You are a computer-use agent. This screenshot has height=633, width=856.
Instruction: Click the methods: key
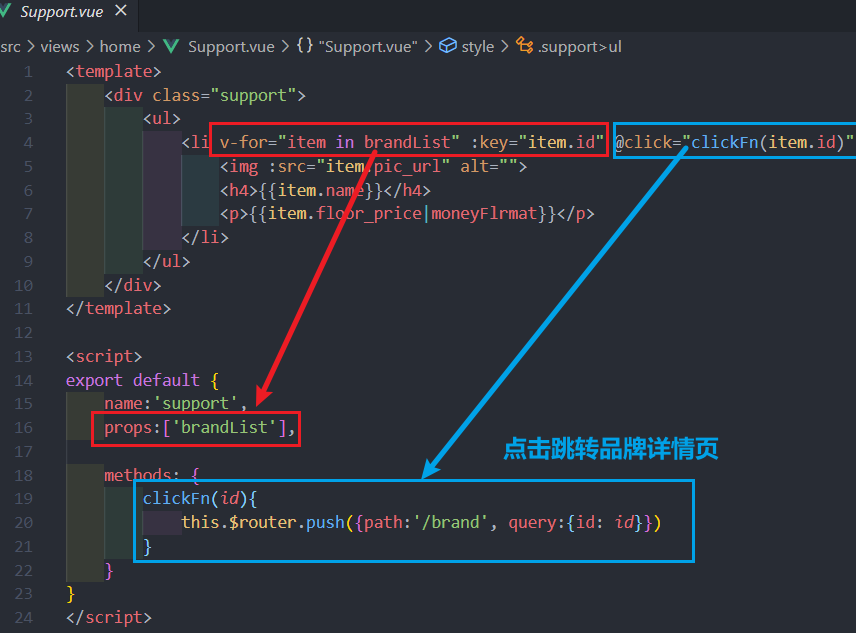click(141, 475)
